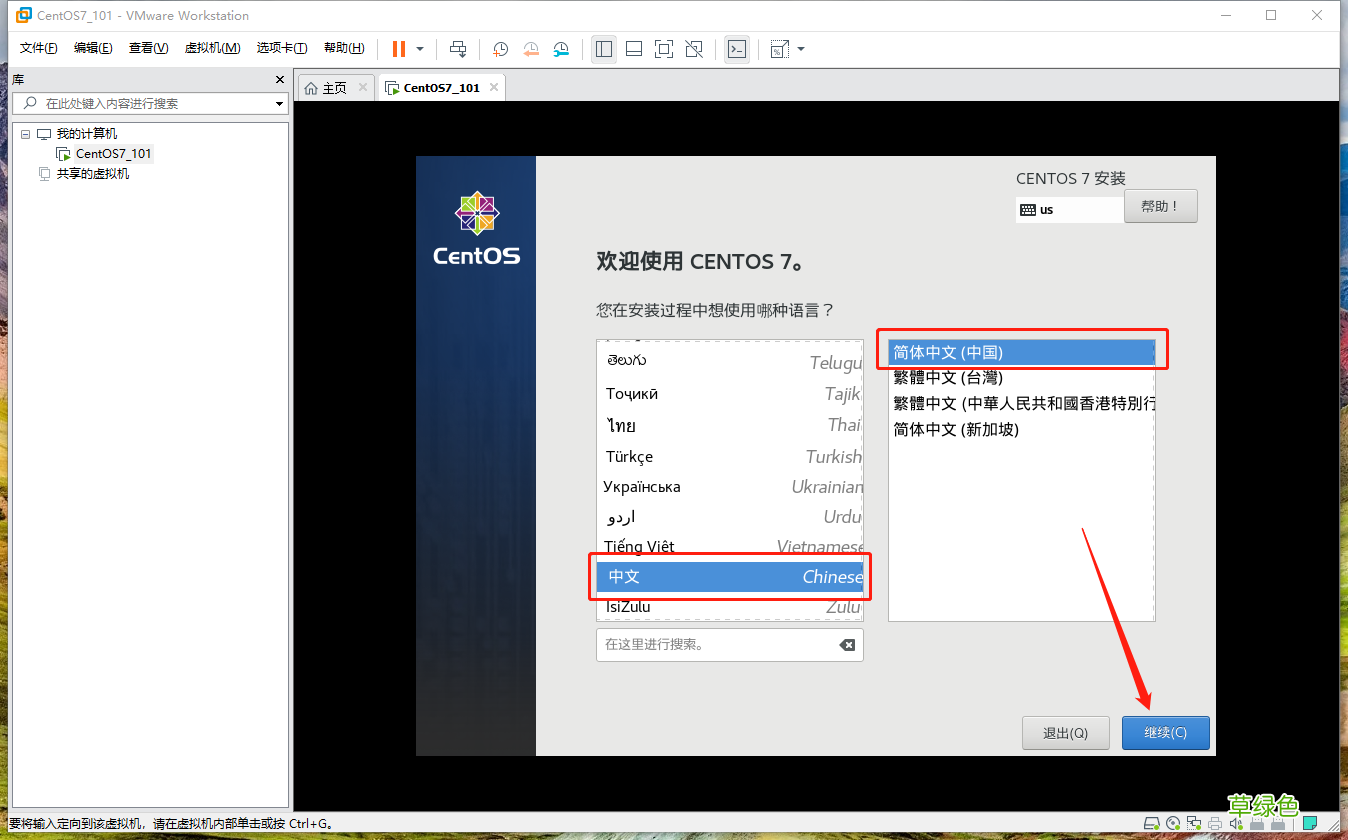Click the network adapter status icon
Image resolution: width=1348 pixels, height=840 pixels.
pos(1194,824)
